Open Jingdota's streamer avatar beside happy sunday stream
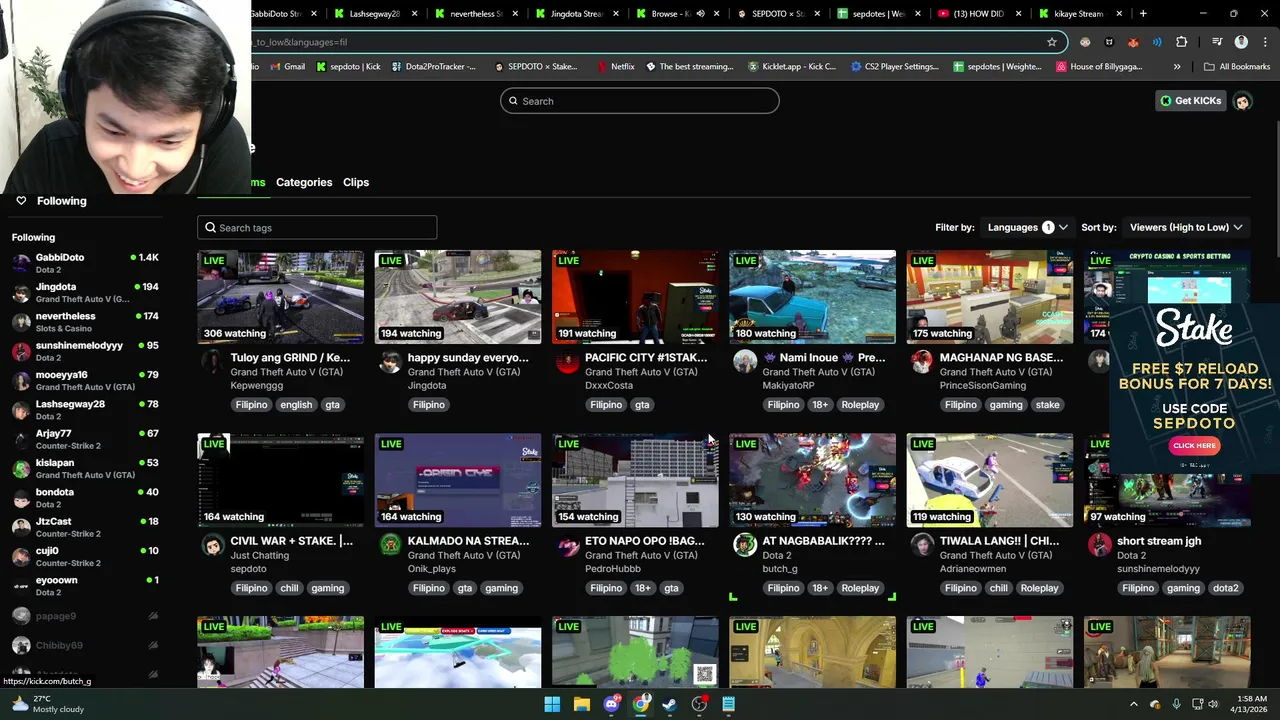This screenshot has height=720, width=1280. coord(390,362)
